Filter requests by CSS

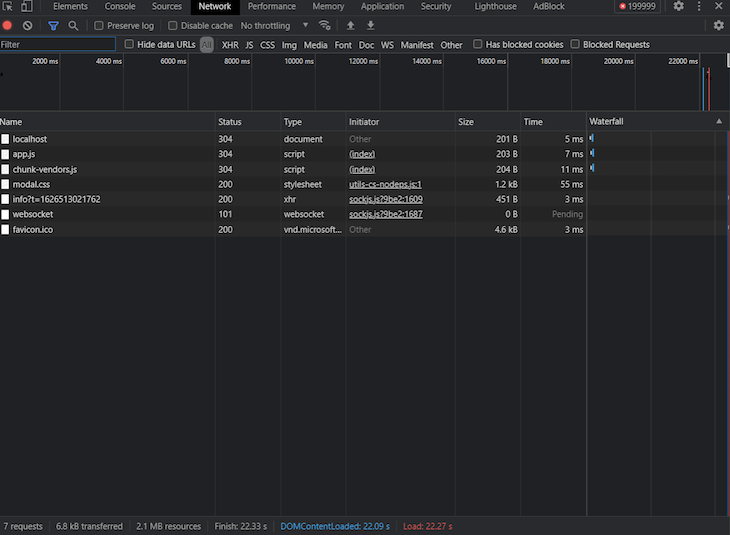coord(267,45)
